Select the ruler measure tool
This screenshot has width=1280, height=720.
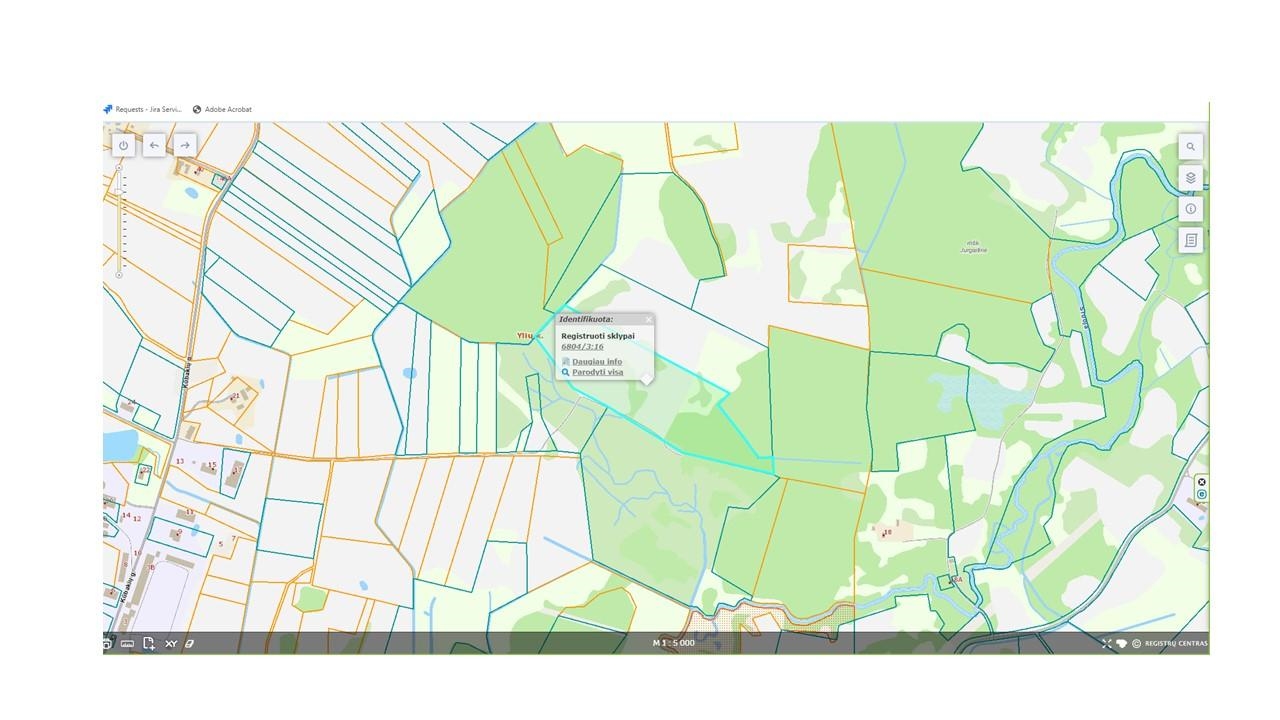pyautogui.click(x=127, y=643)
